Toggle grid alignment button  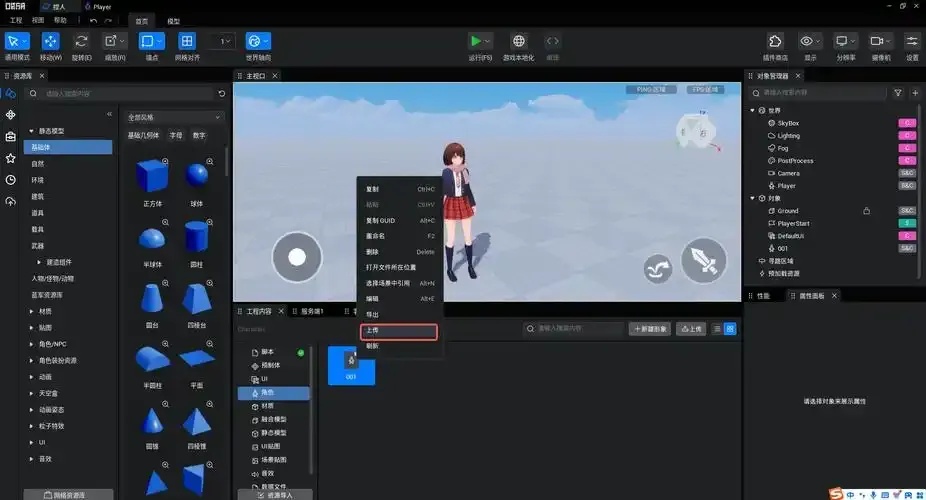[187, 41]
